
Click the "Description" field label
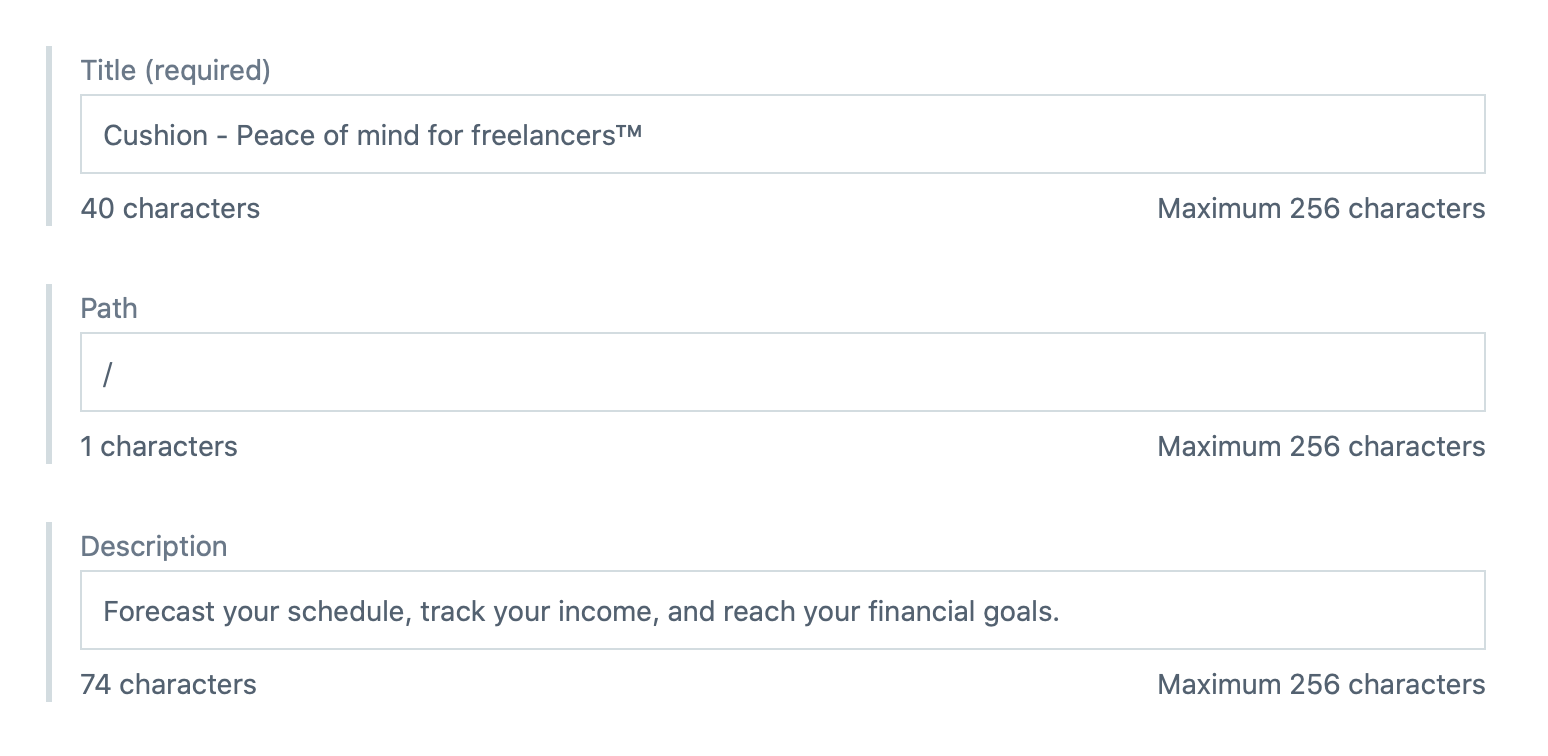pos(154,546)
